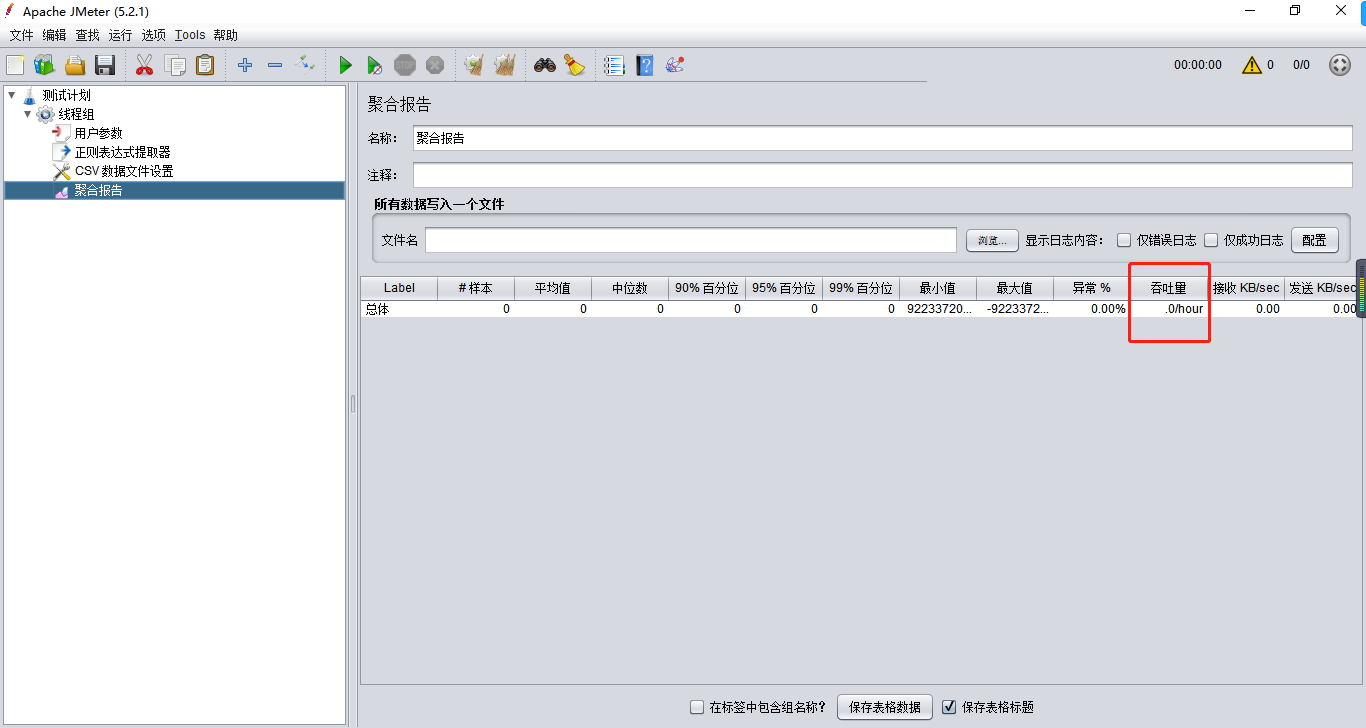Open the 文件 menu
Image resolution: width=1366 pixels, height=728 pixels.
[21, 35]
